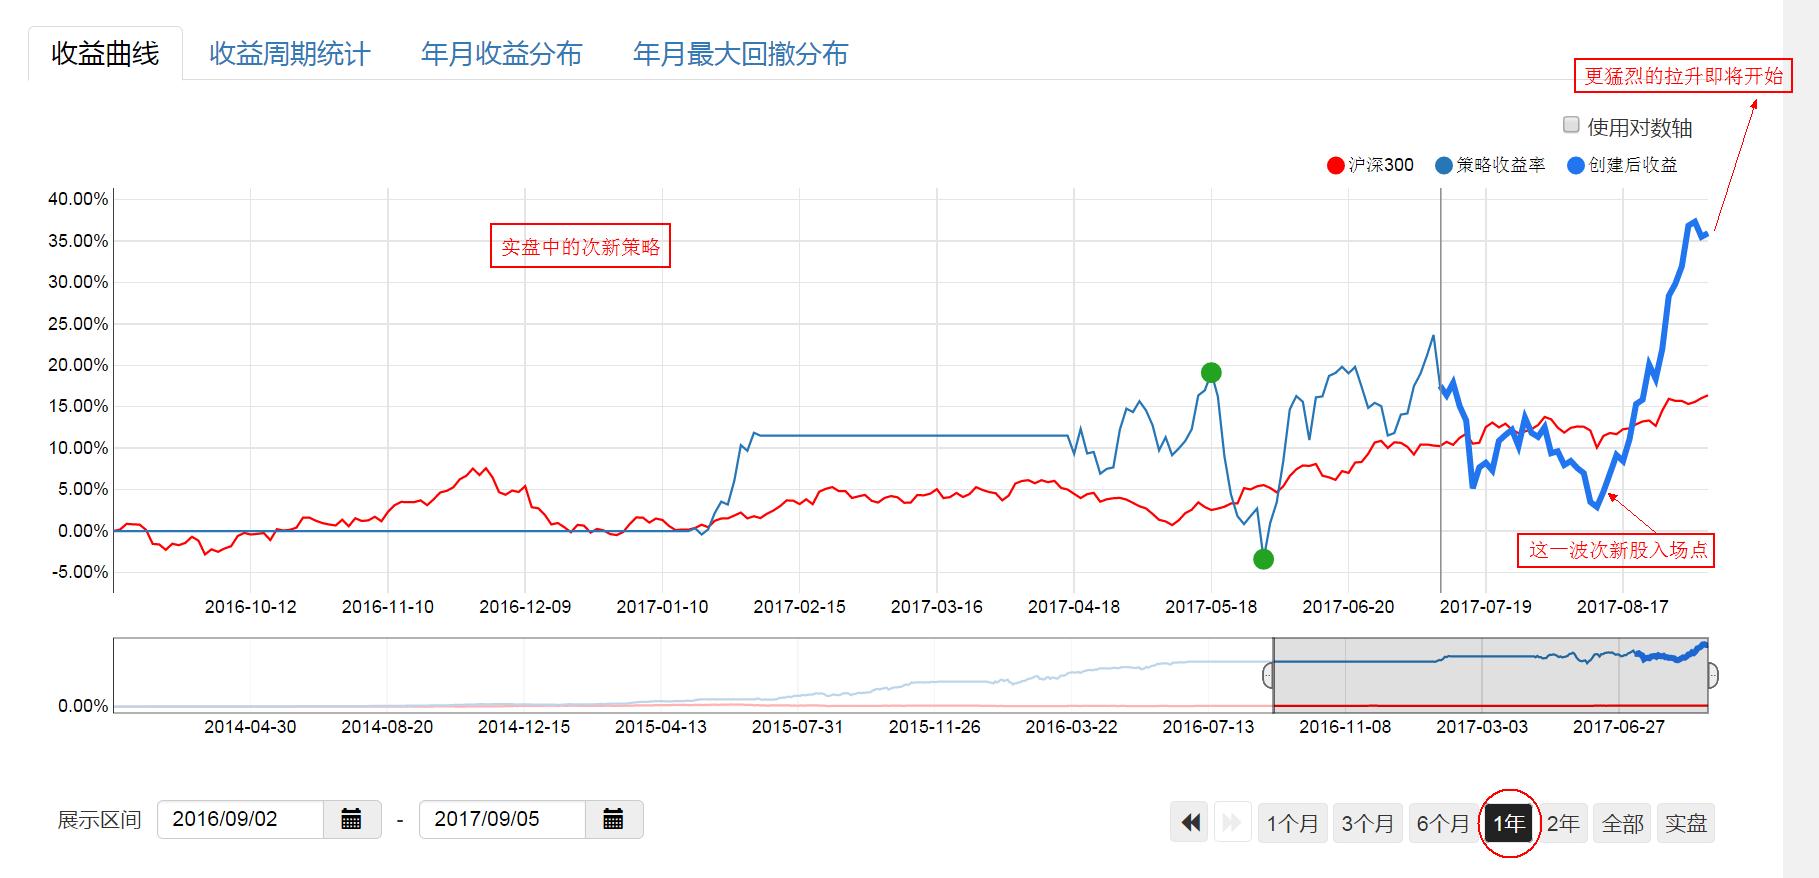Select 1年 range button
The width and height of the screenshot is (1819, 878).
point(1509,823)
